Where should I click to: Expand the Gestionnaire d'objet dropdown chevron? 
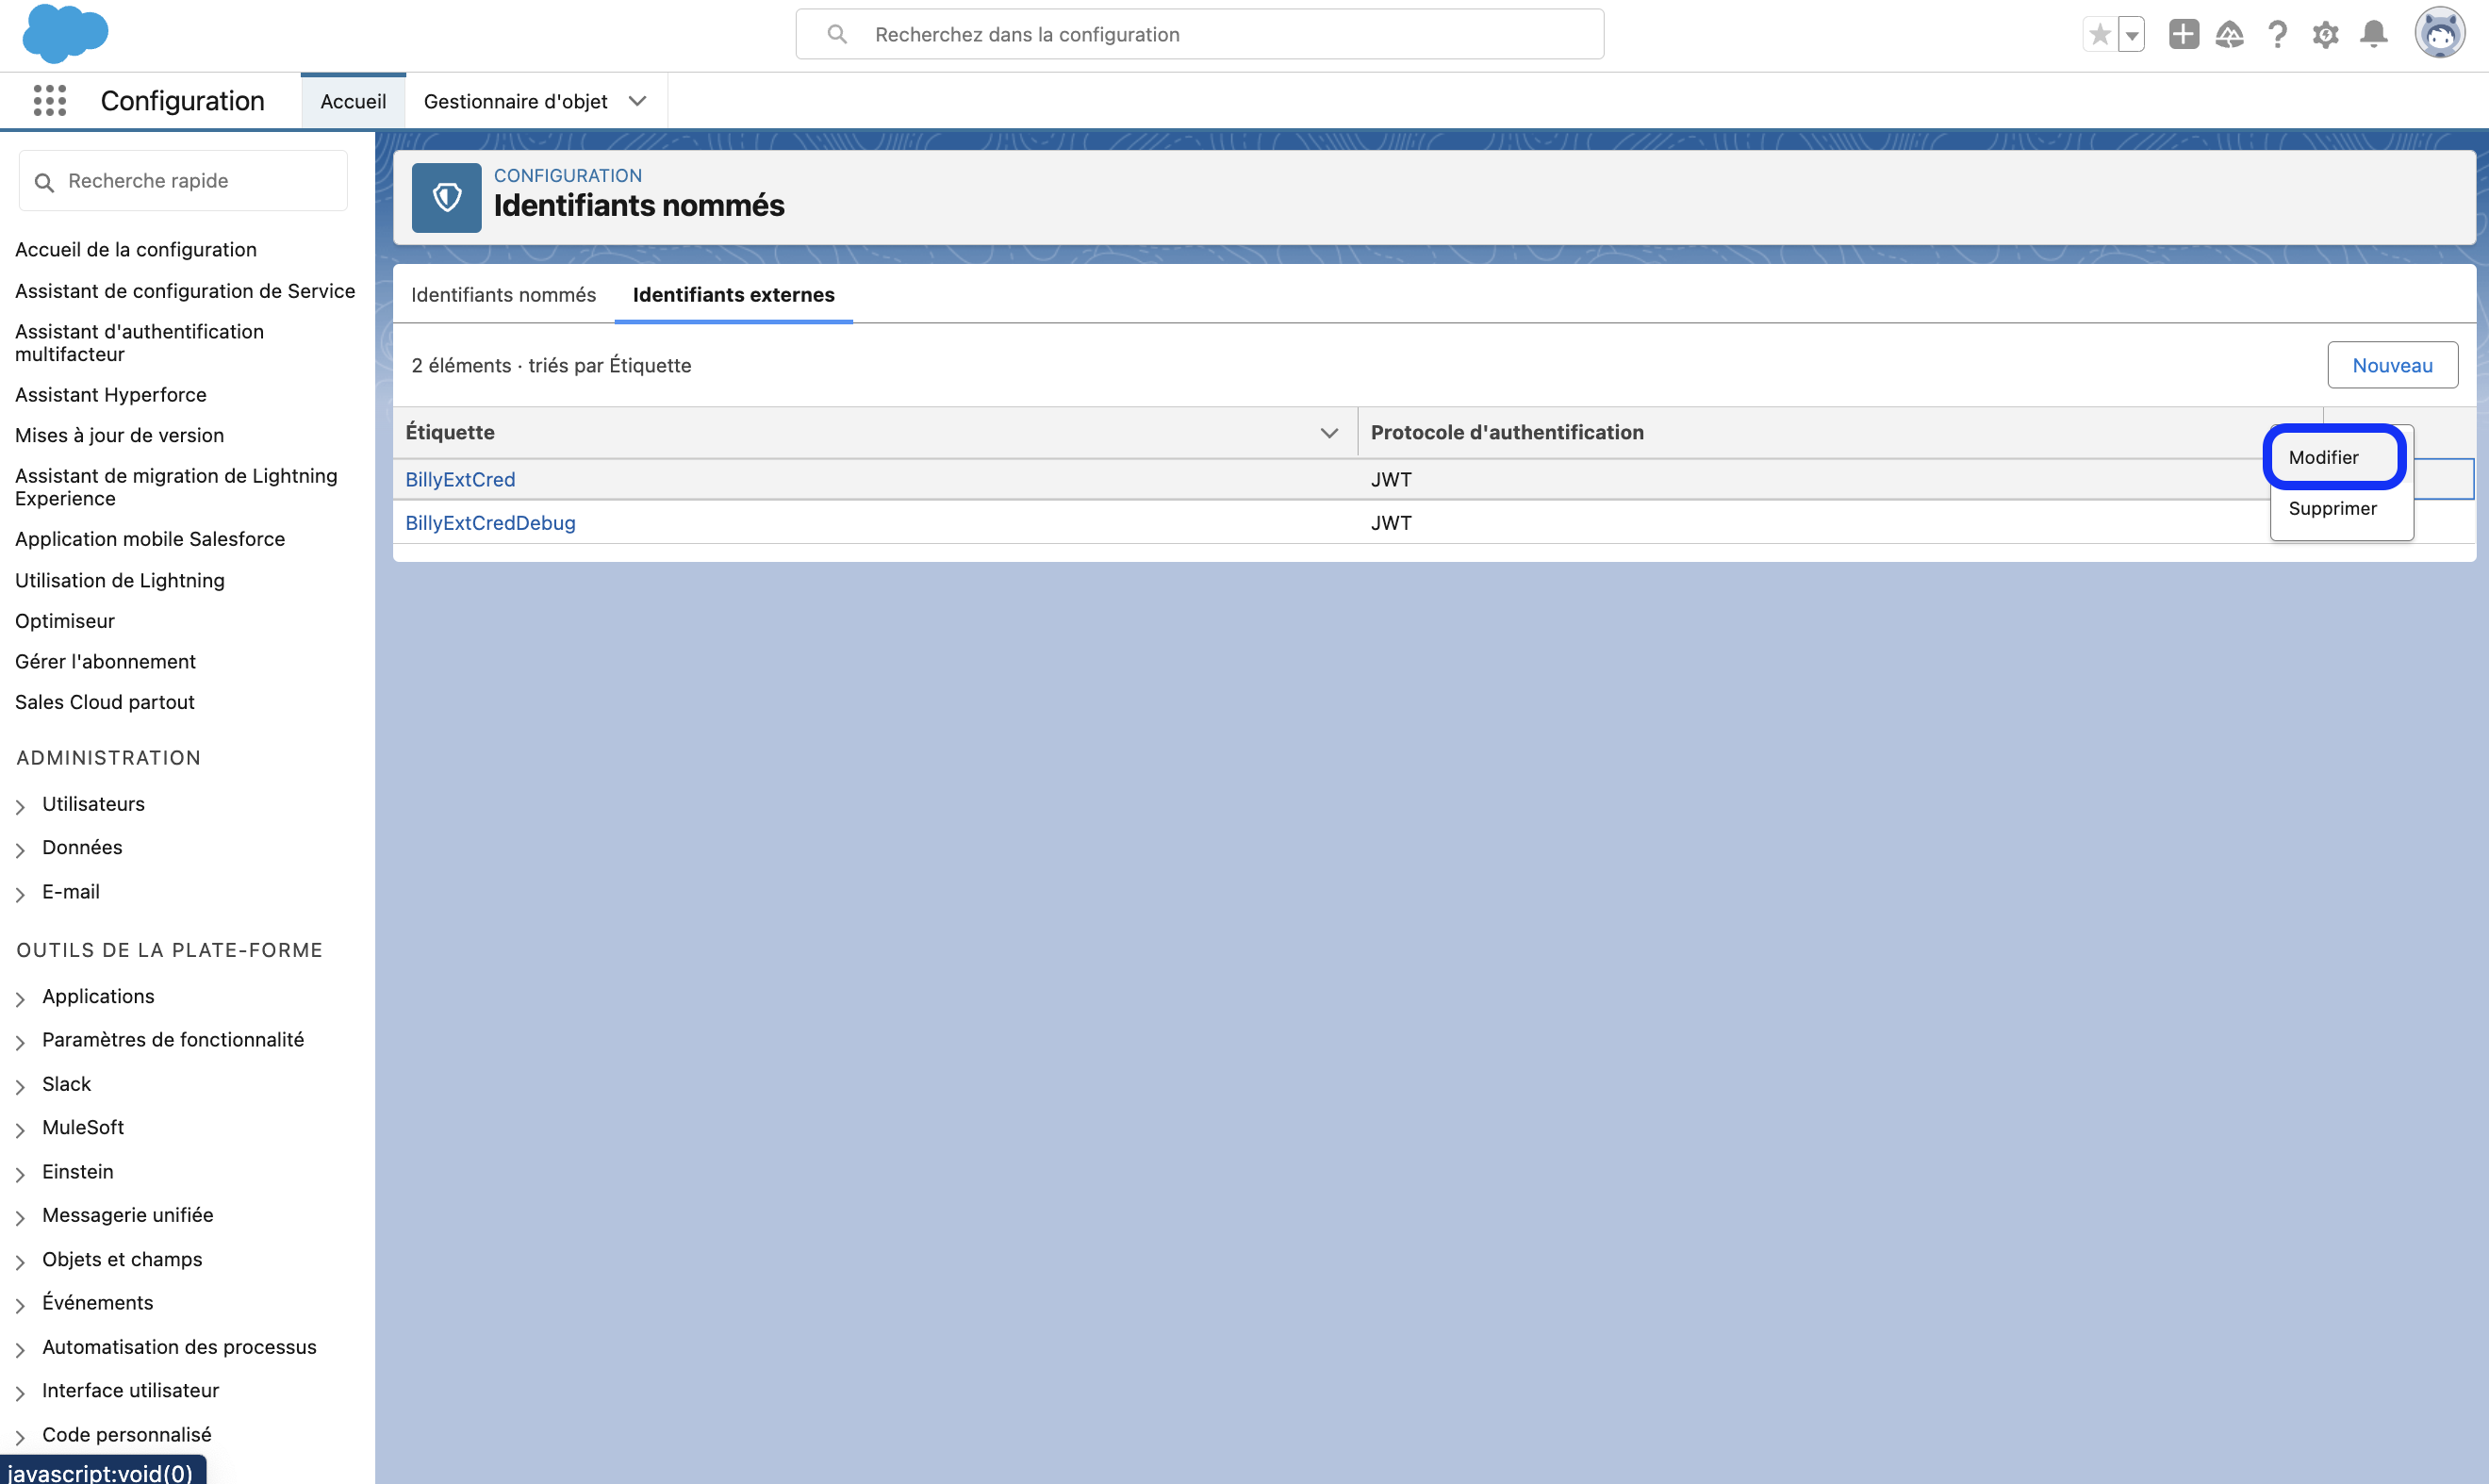[x=638, y=101]
